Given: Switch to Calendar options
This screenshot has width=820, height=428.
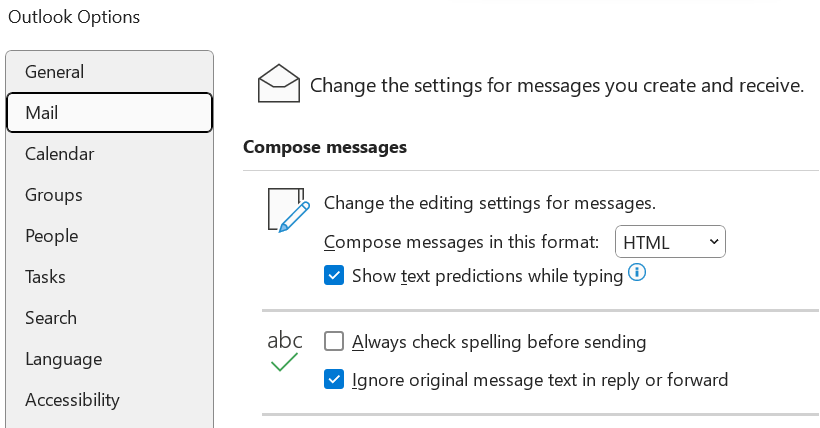Looking at the screenshot, I should 60,154.
